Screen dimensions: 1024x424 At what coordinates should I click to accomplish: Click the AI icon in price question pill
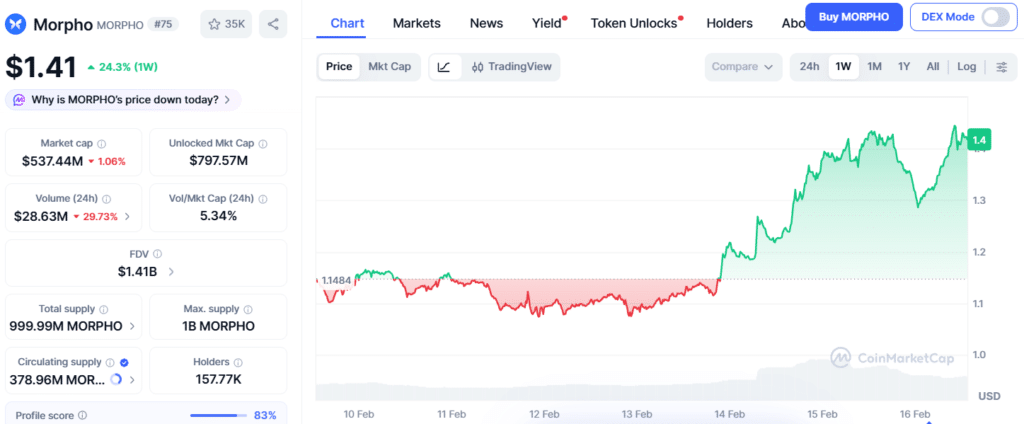coord(20,100)
